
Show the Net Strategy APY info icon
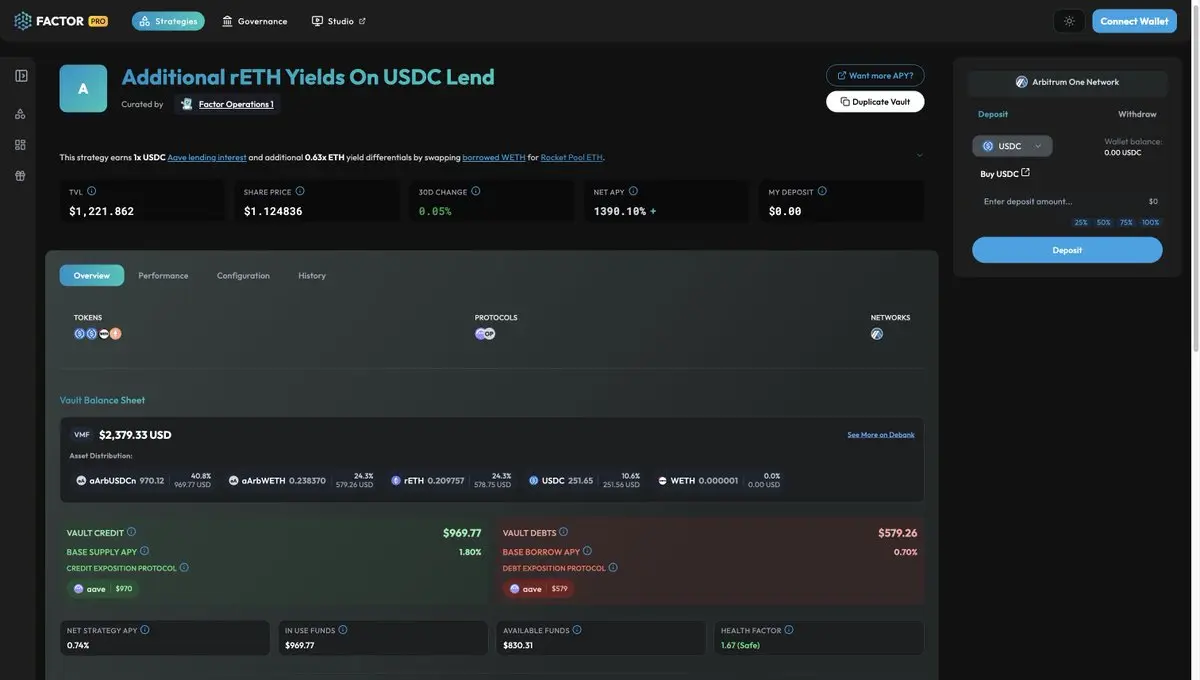145,630
